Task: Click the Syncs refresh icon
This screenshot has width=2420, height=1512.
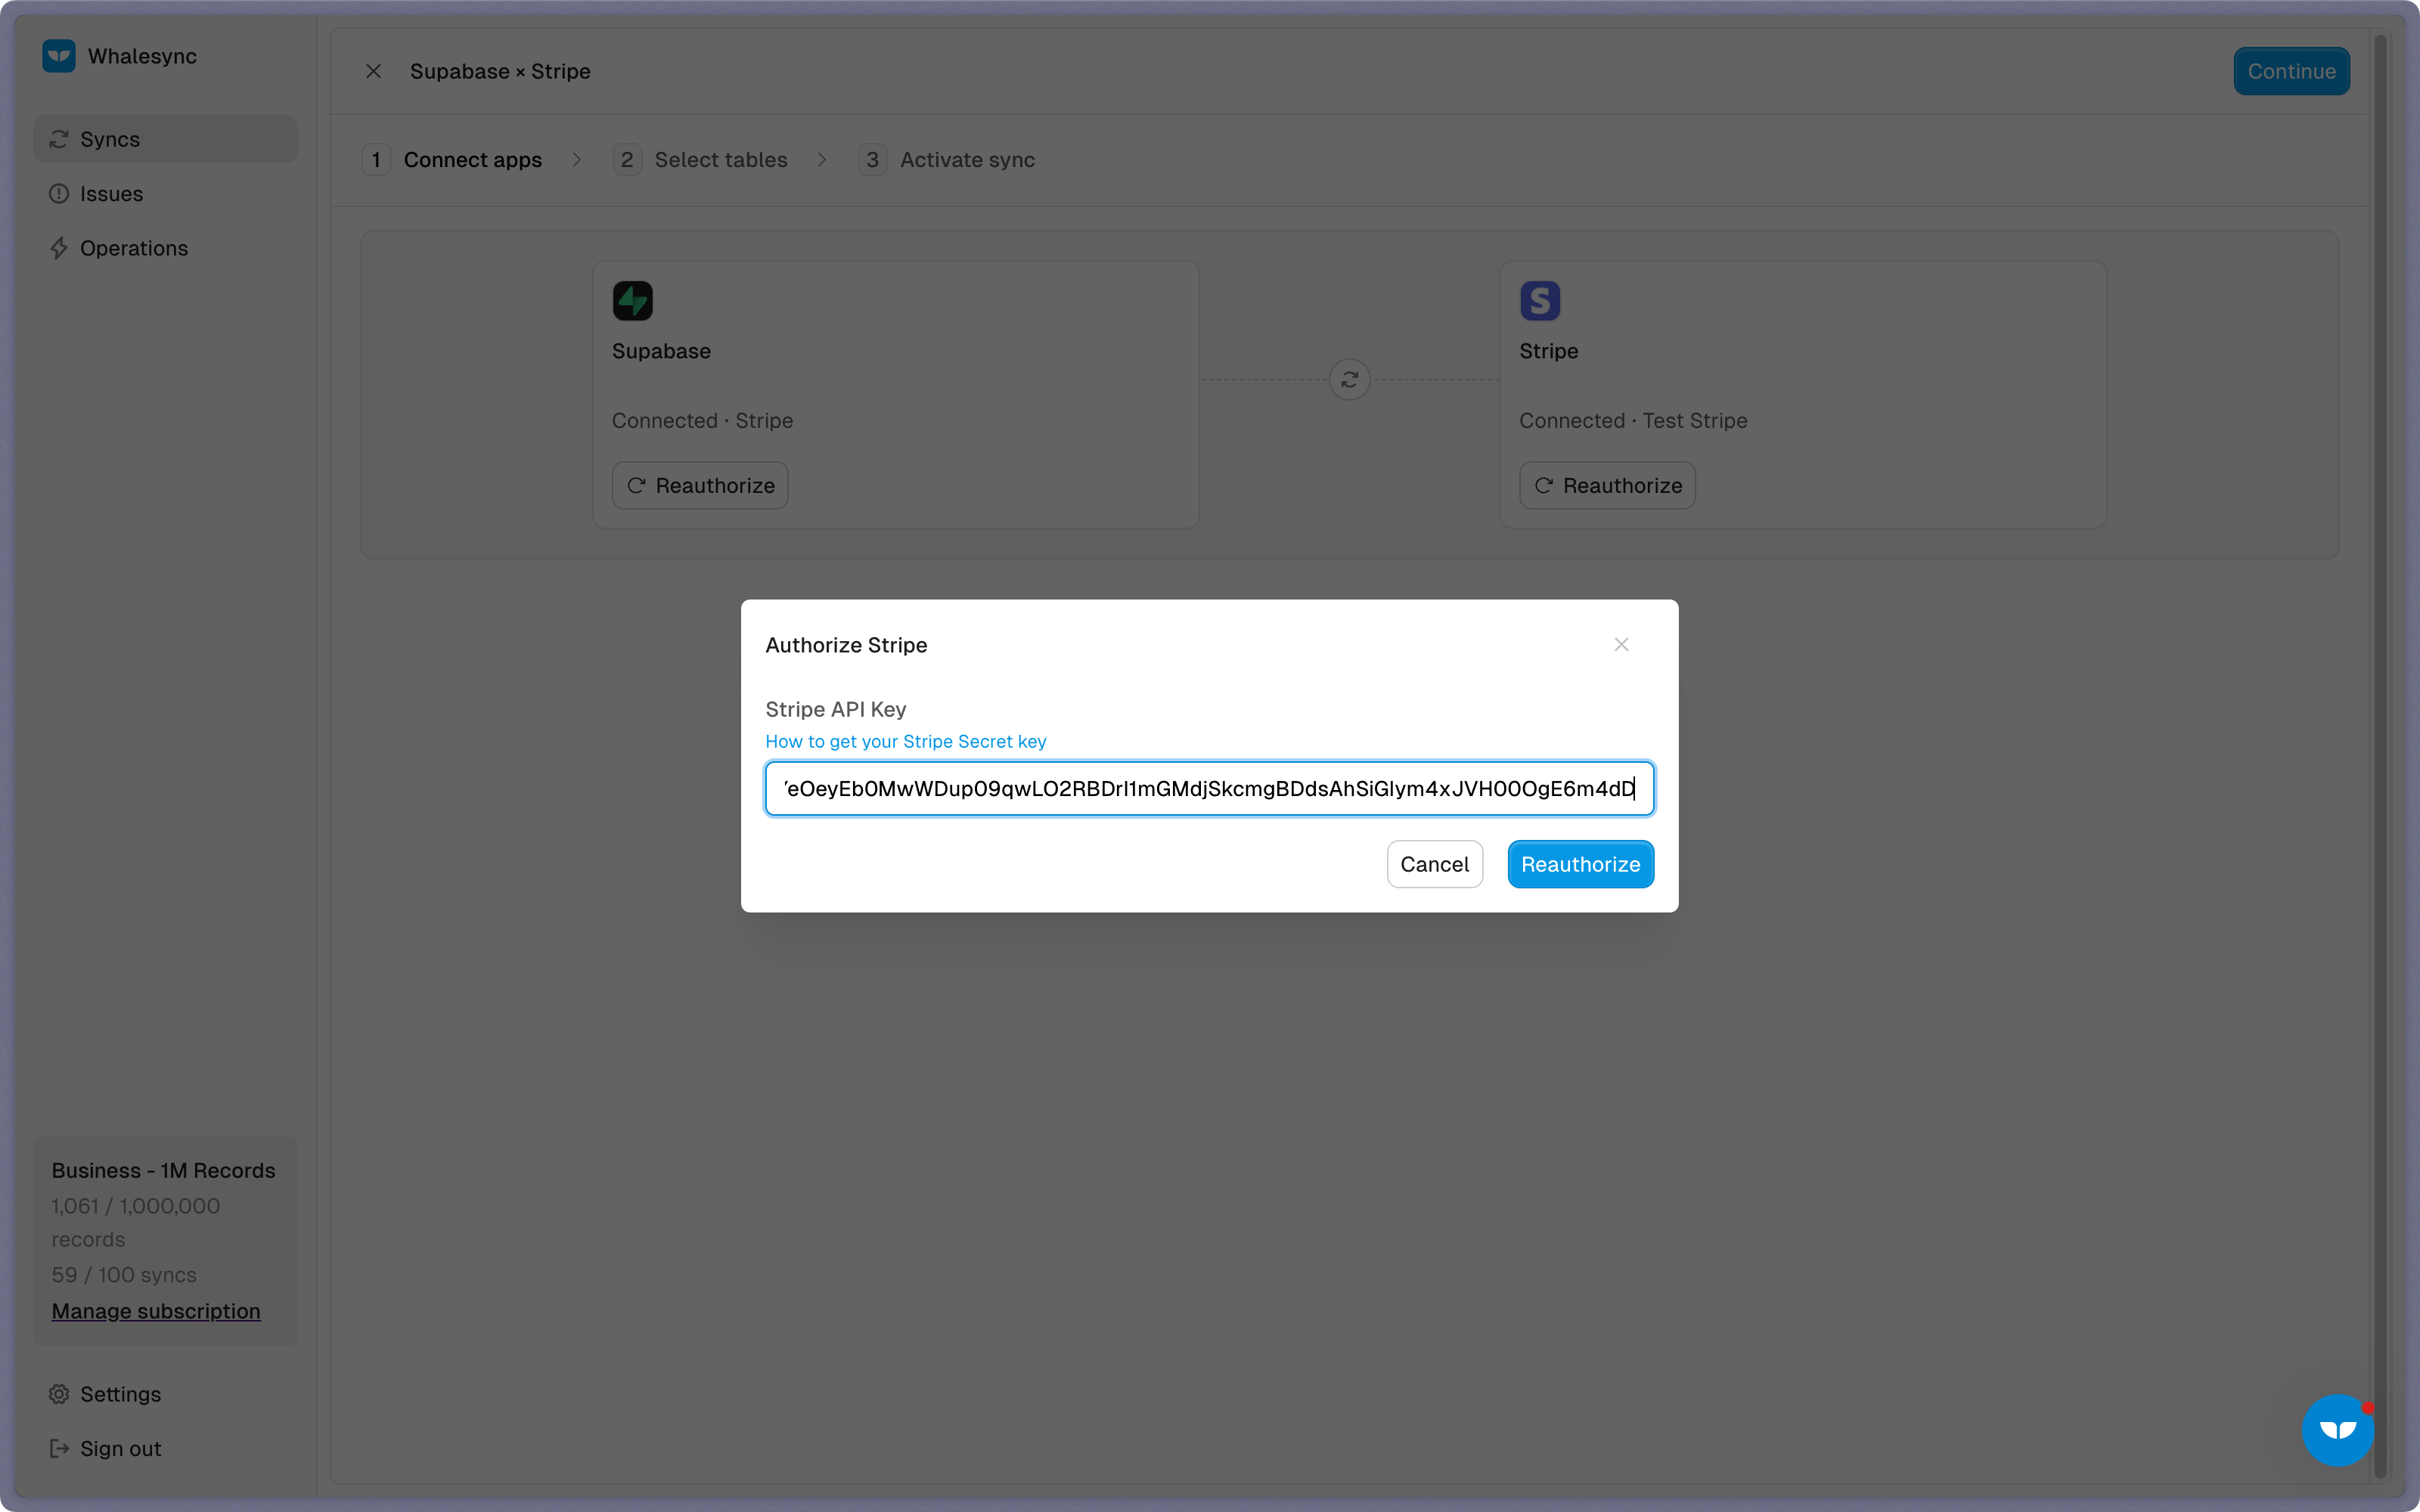Action: [59, 139]
